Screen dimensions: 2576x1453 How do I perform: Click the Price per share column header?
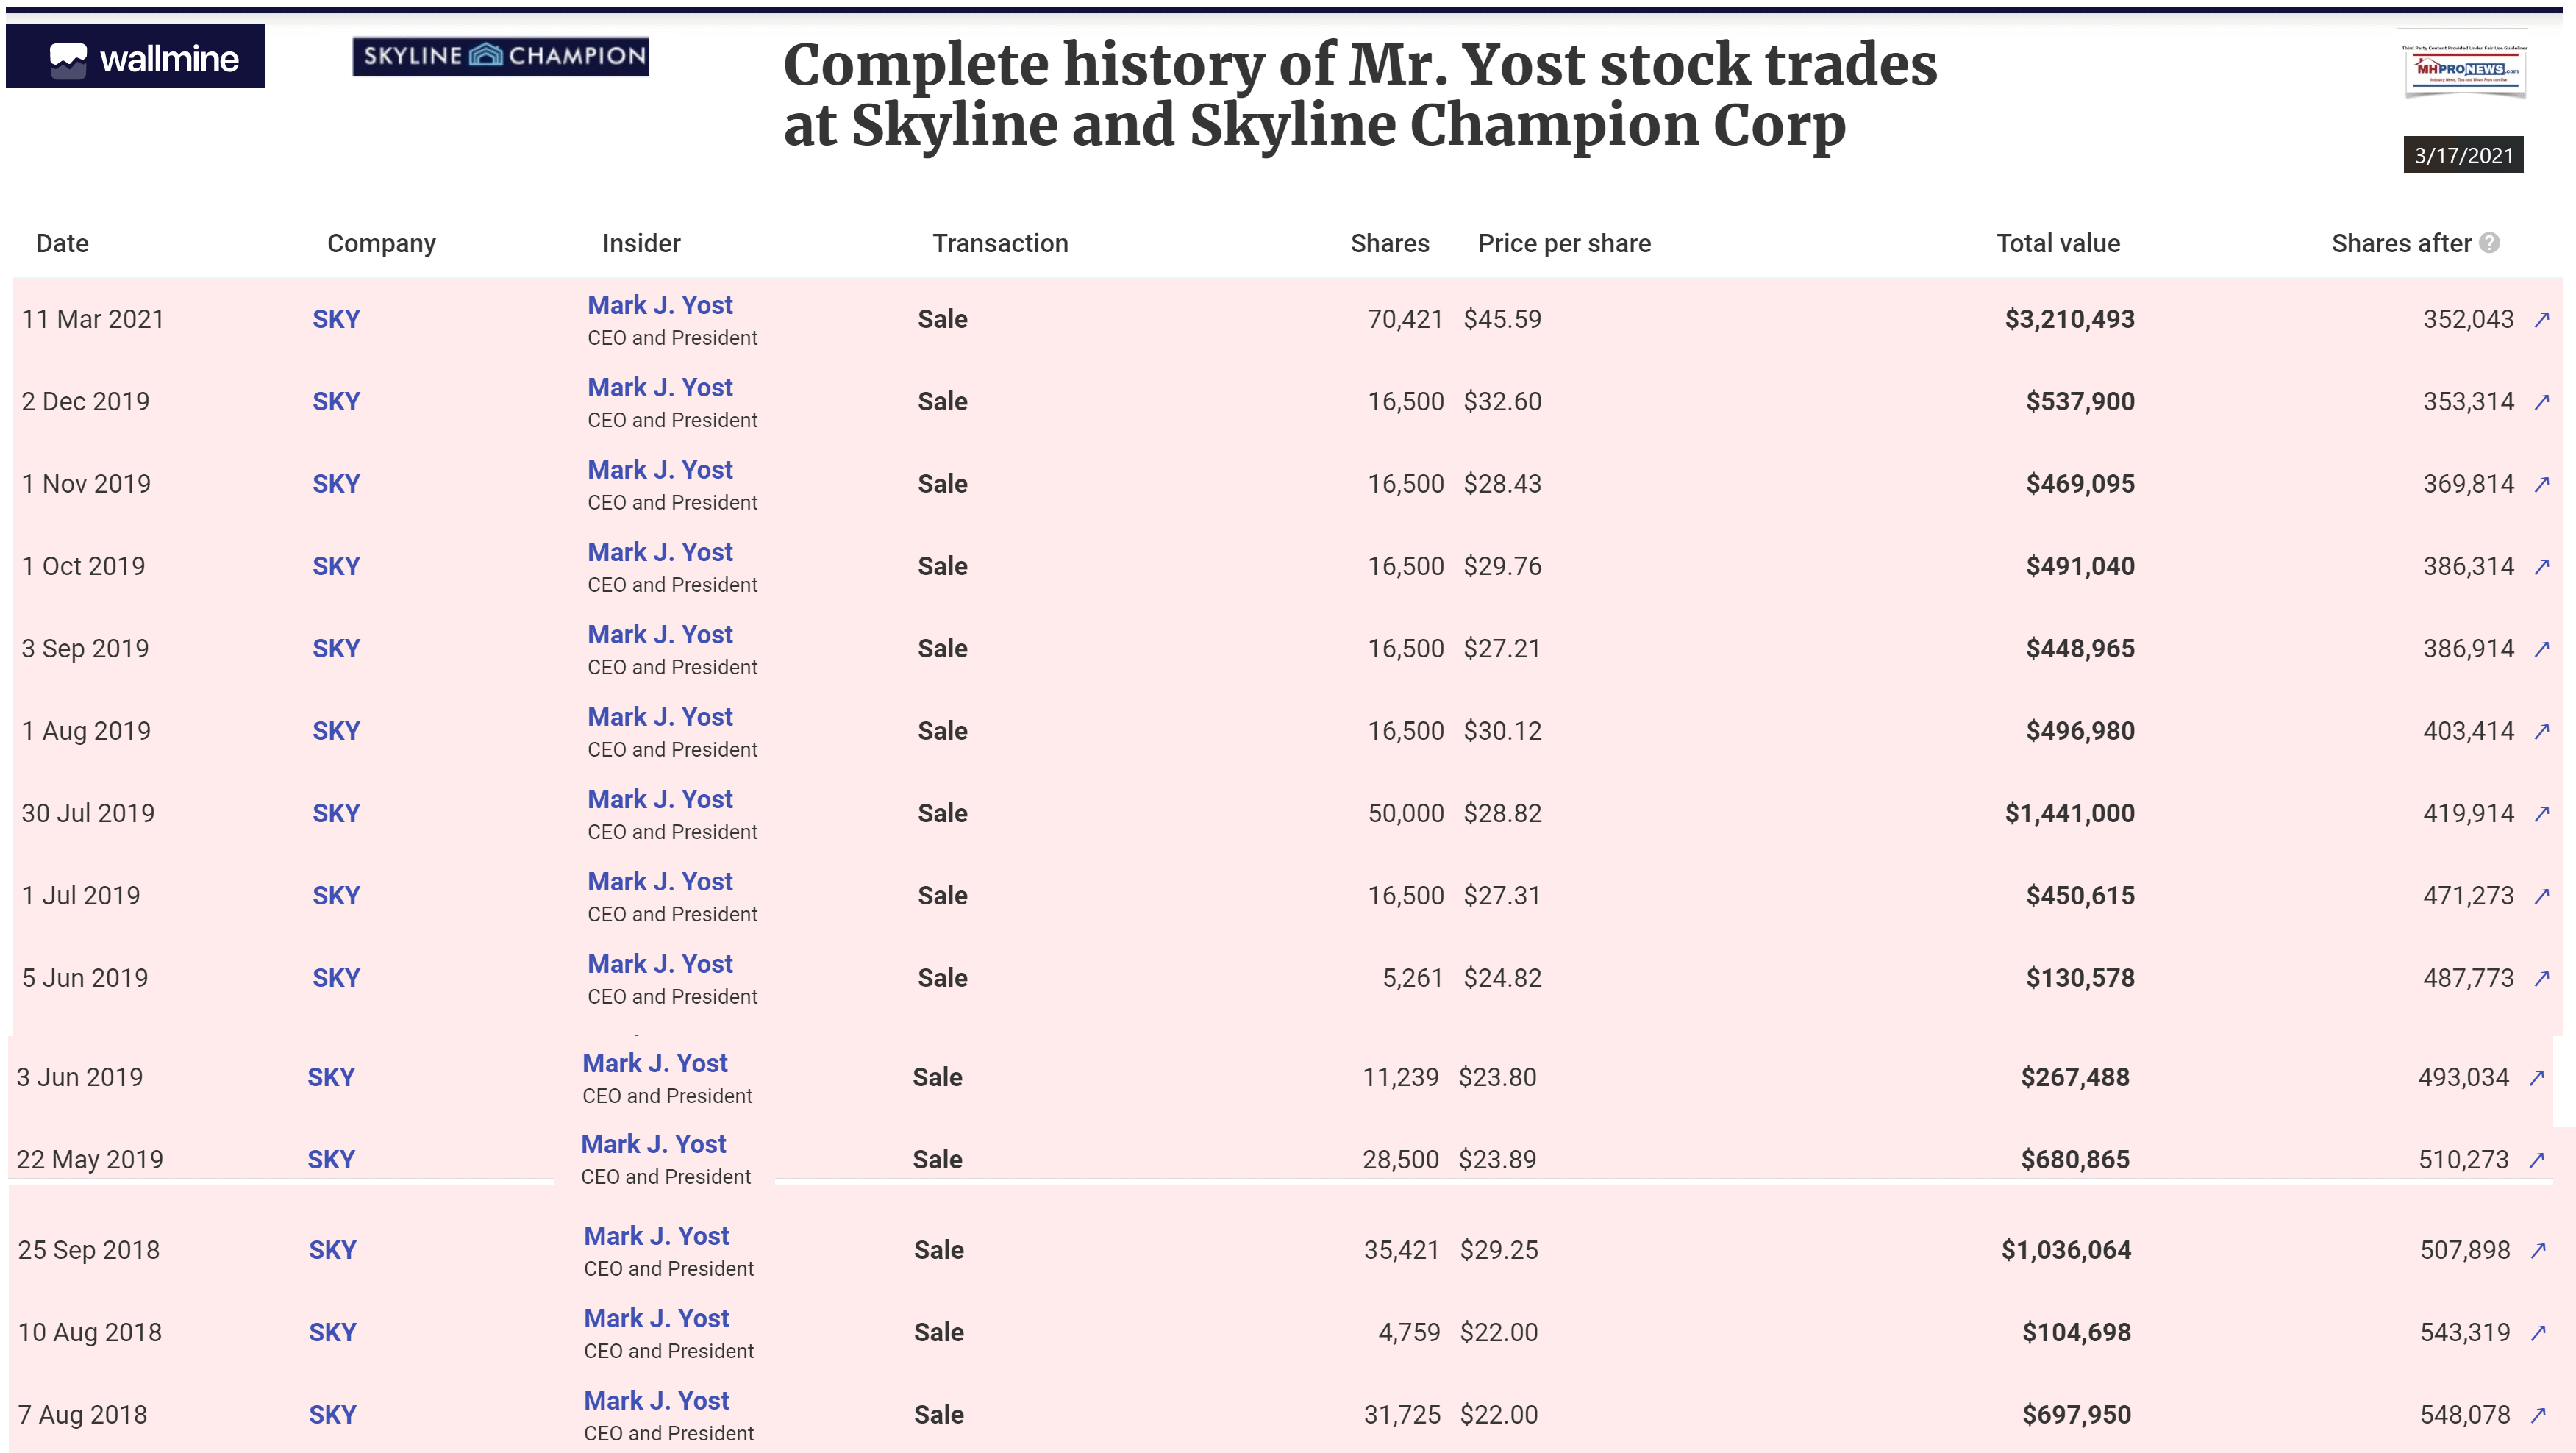pyautogui.click(x=1564, y=243)
